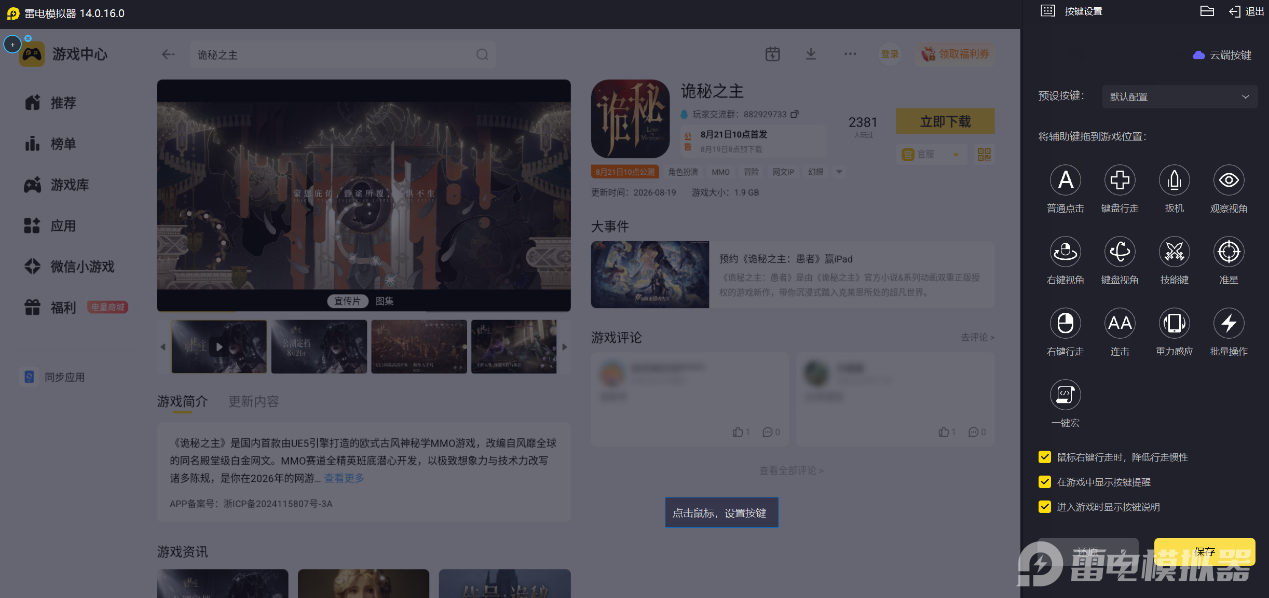Toggle 鼠标右键行走时,降低行走惯性 checkbox
1269x598 pixels.
(1045, 457)
